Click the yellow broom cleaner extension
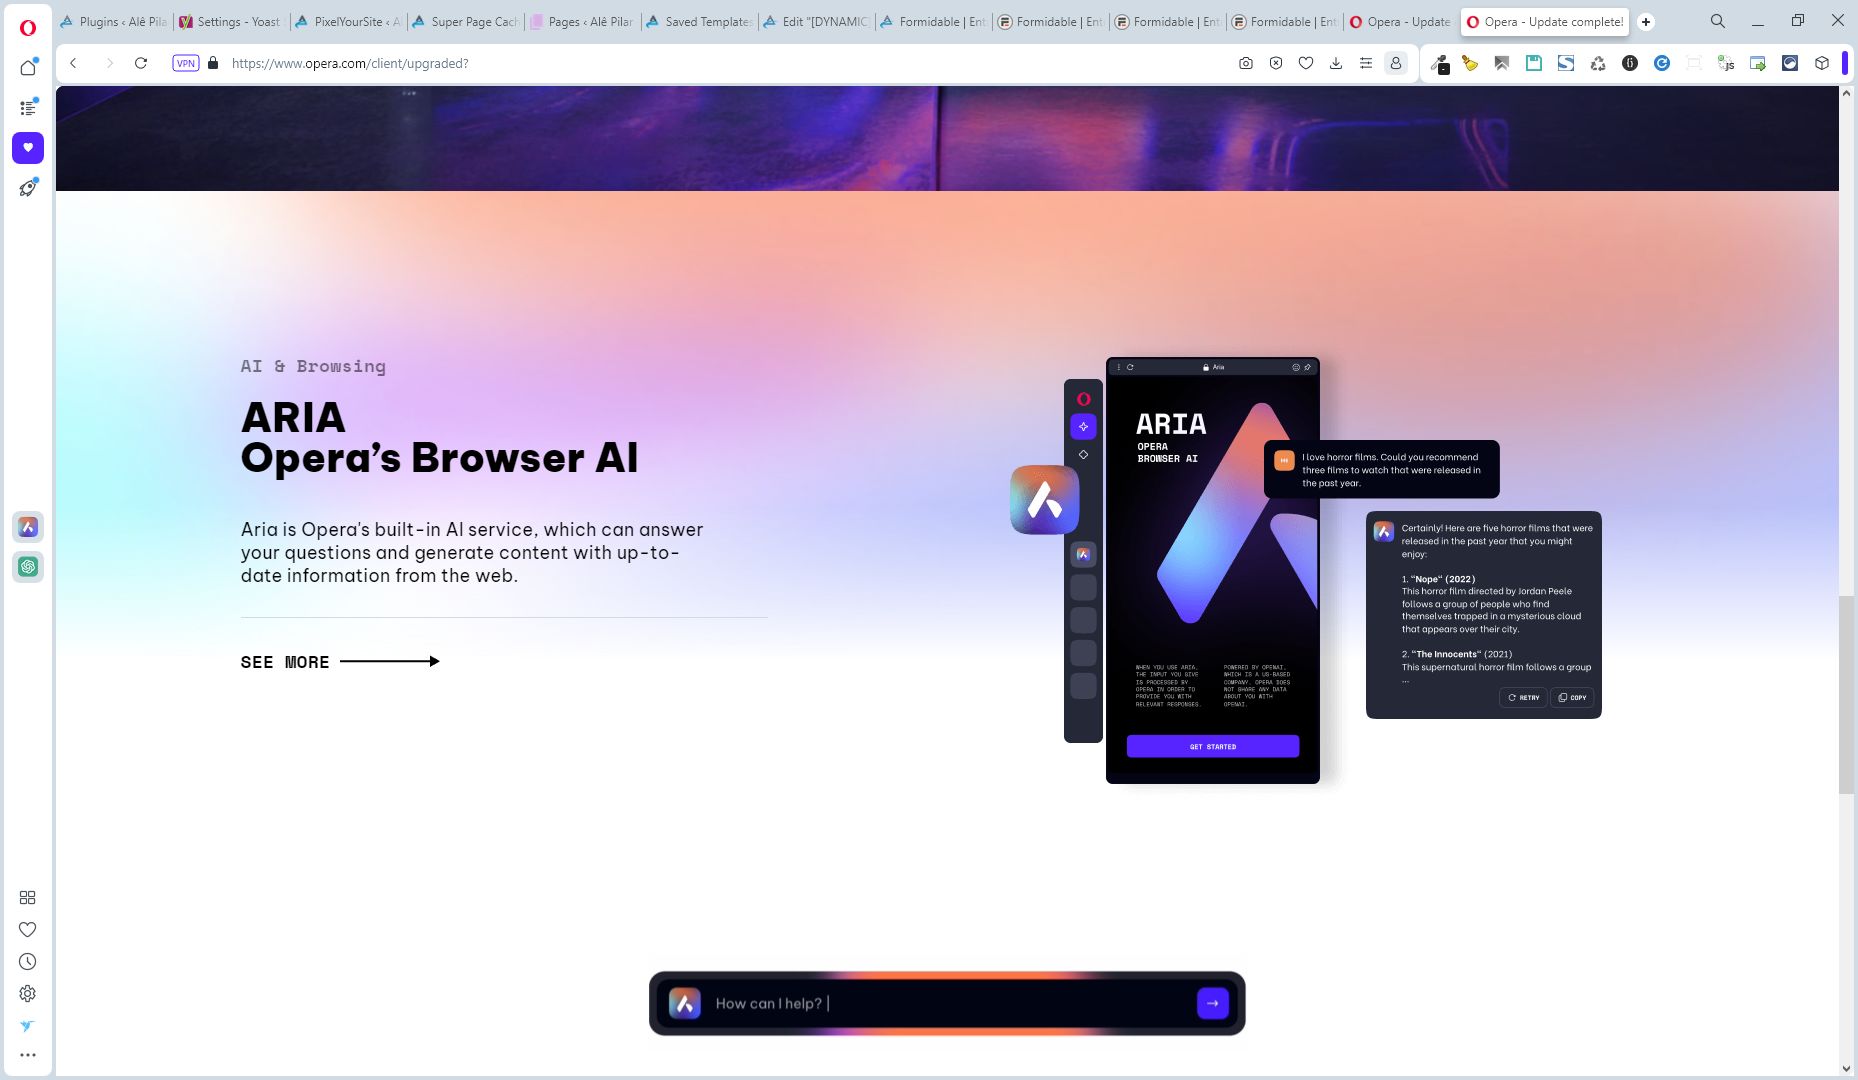The image size is (1858, 1080). click(1470, 63)
